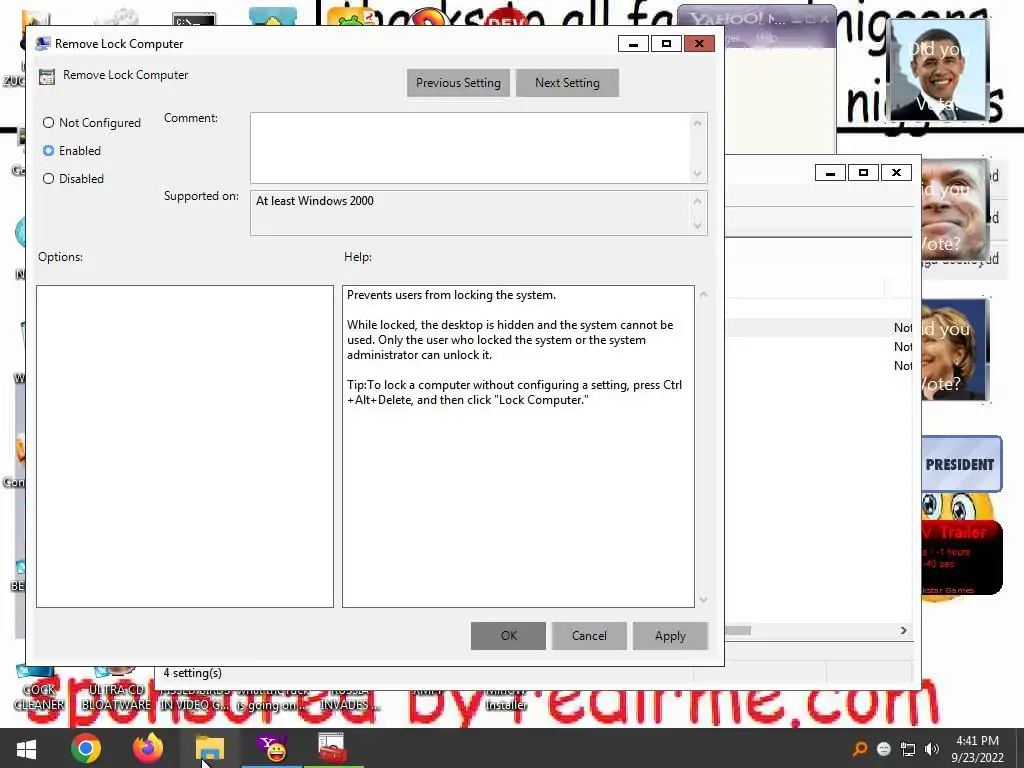The width and height of the screenshot is (1024, 768).
Task: Close the background Group Policy window
Action: point(897,172)
